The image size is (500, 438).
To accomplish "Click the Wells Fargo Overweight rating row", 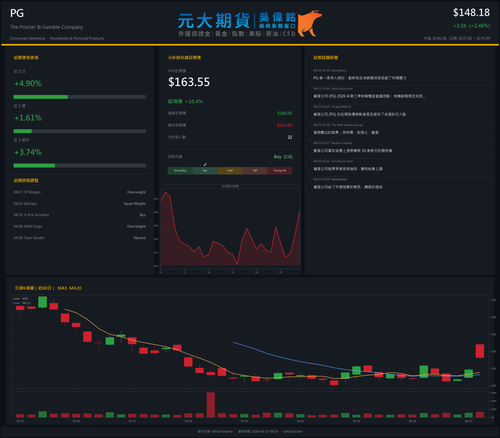I will point(79,226).
